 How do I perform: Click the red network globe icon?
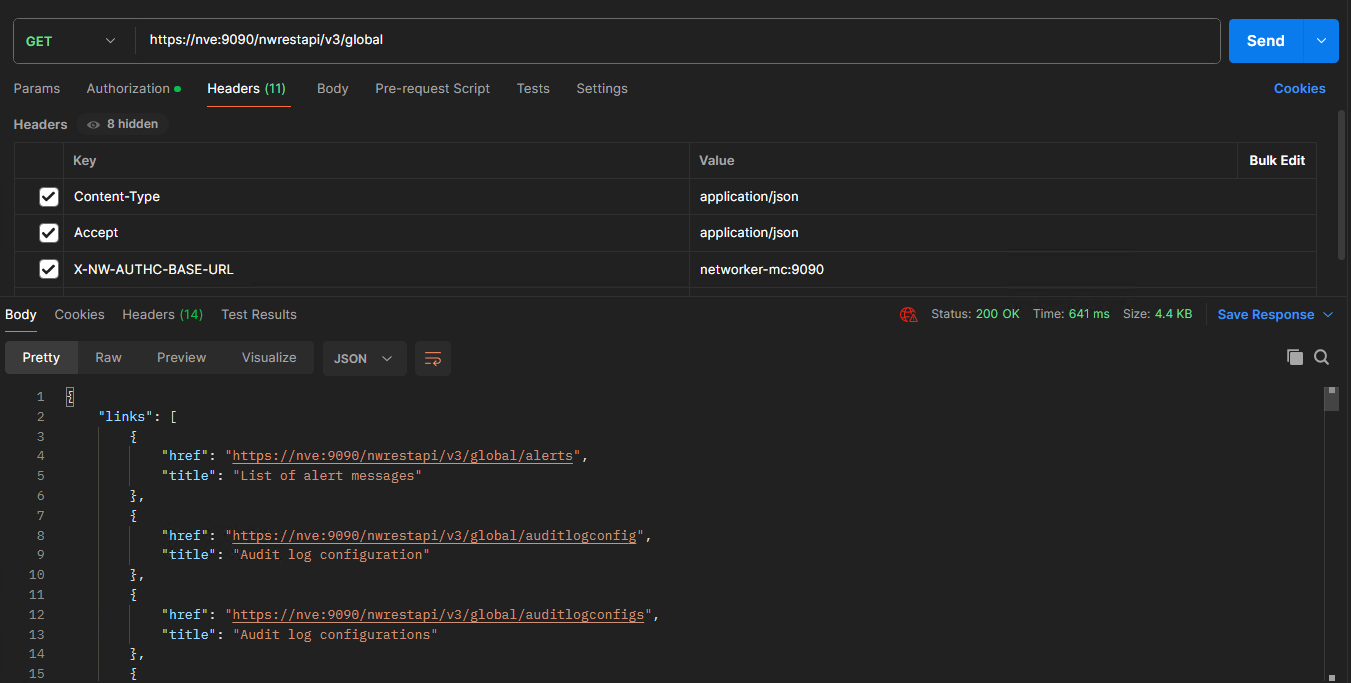click(x=908, y=314)
